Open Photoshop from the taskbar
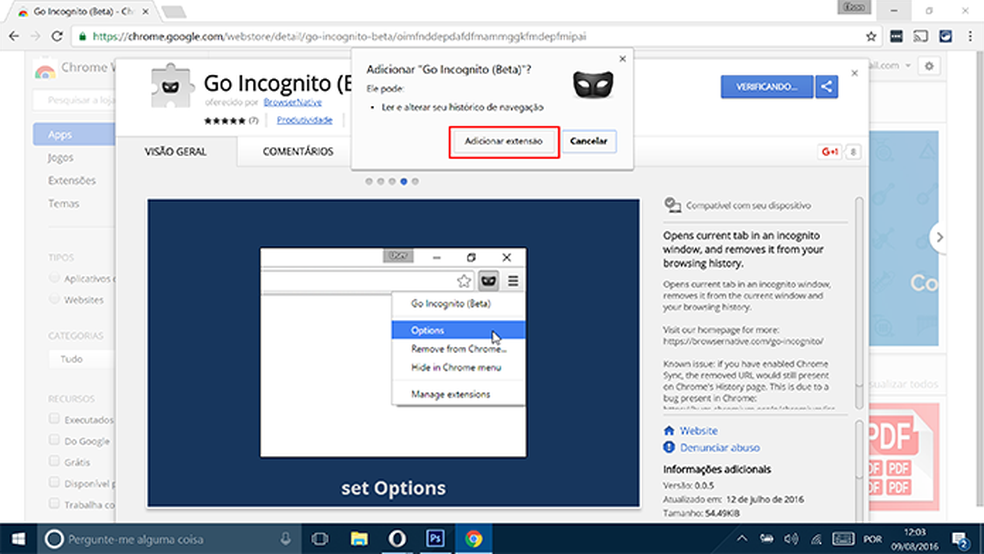 click(436, 539)
